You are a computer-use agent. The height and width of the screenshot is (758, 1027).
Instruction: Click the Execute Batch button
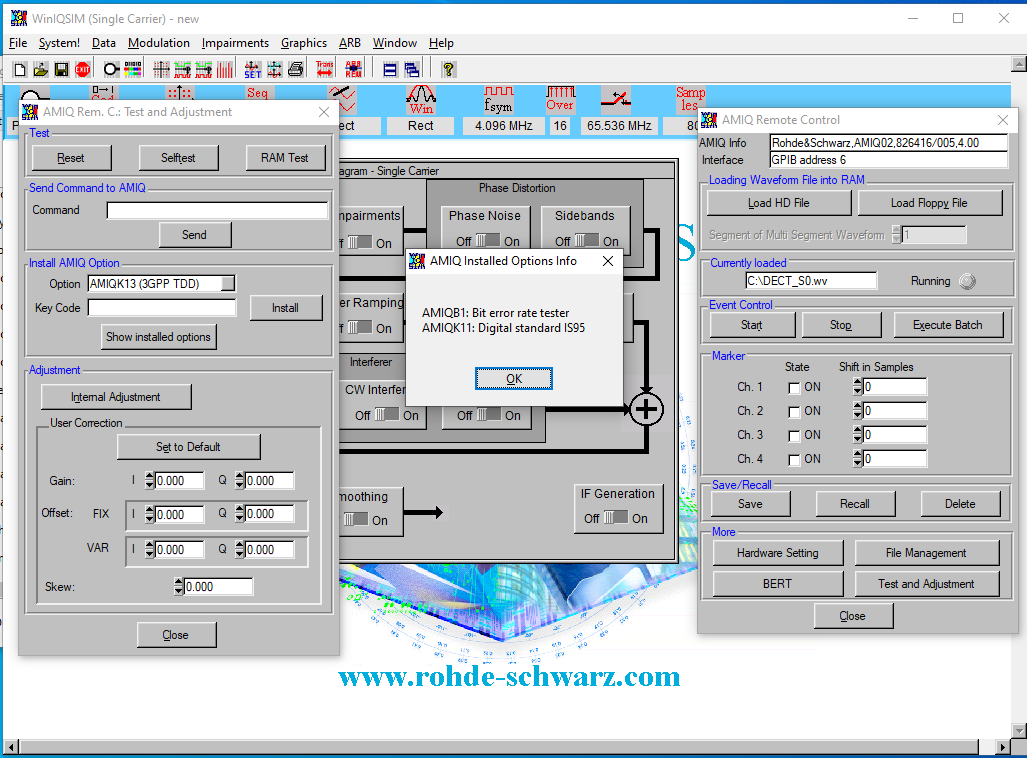(948, 325)
